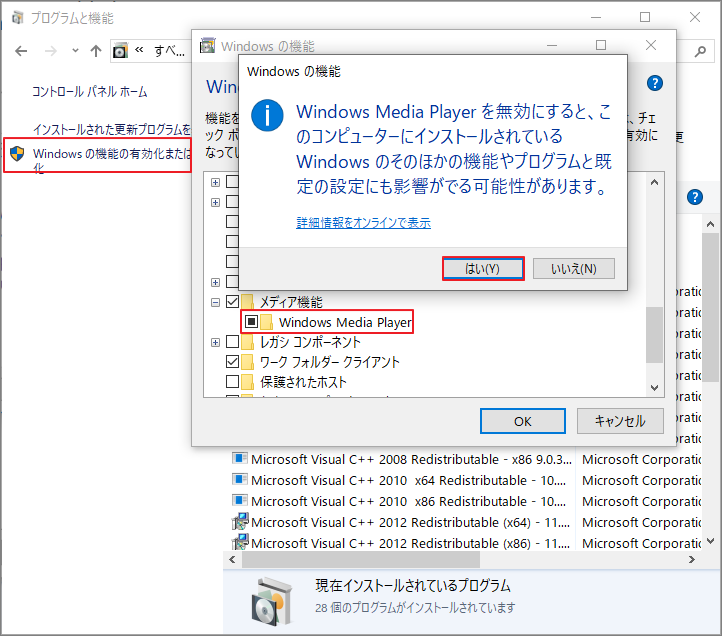
Task: Click the installed programs CD box icon
Action: click(272, 601)
